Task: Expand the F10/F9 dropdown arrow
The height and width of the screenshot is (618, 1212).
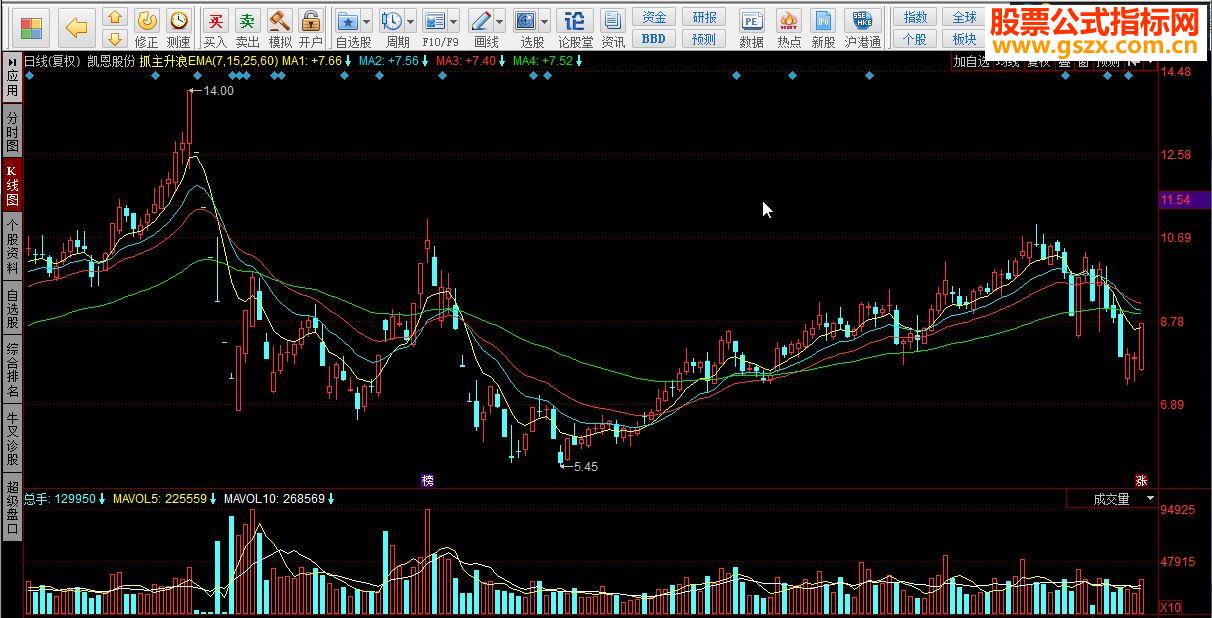Action: point(454,20)
